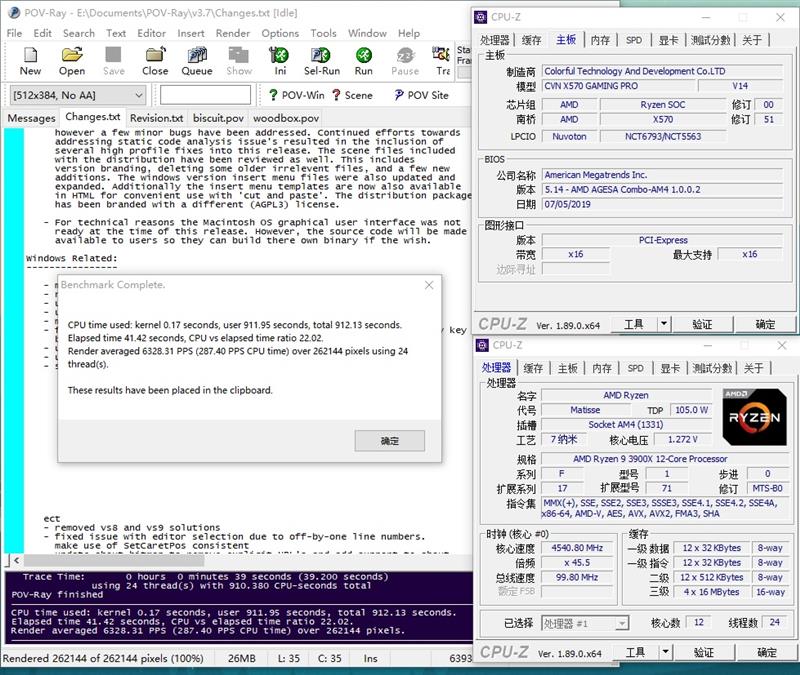Viewport: 800px width, 675px height.
Task: Click the New file toolbar icon
Action: (30, 60)
